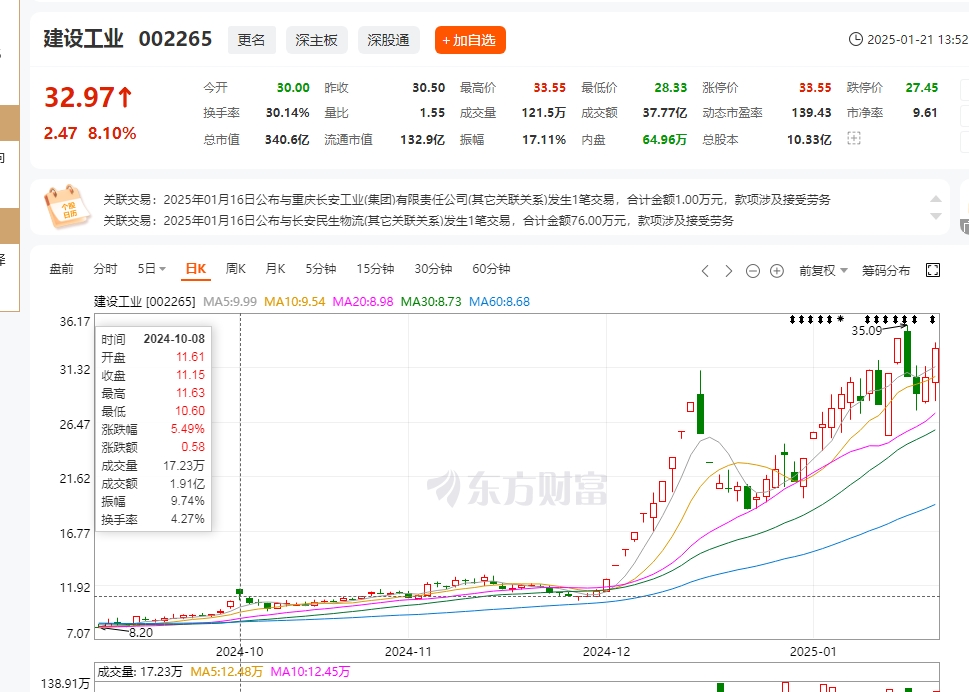Expand more quote fields icon beside 总股本
969x692 pixels.
click(853, 138)
